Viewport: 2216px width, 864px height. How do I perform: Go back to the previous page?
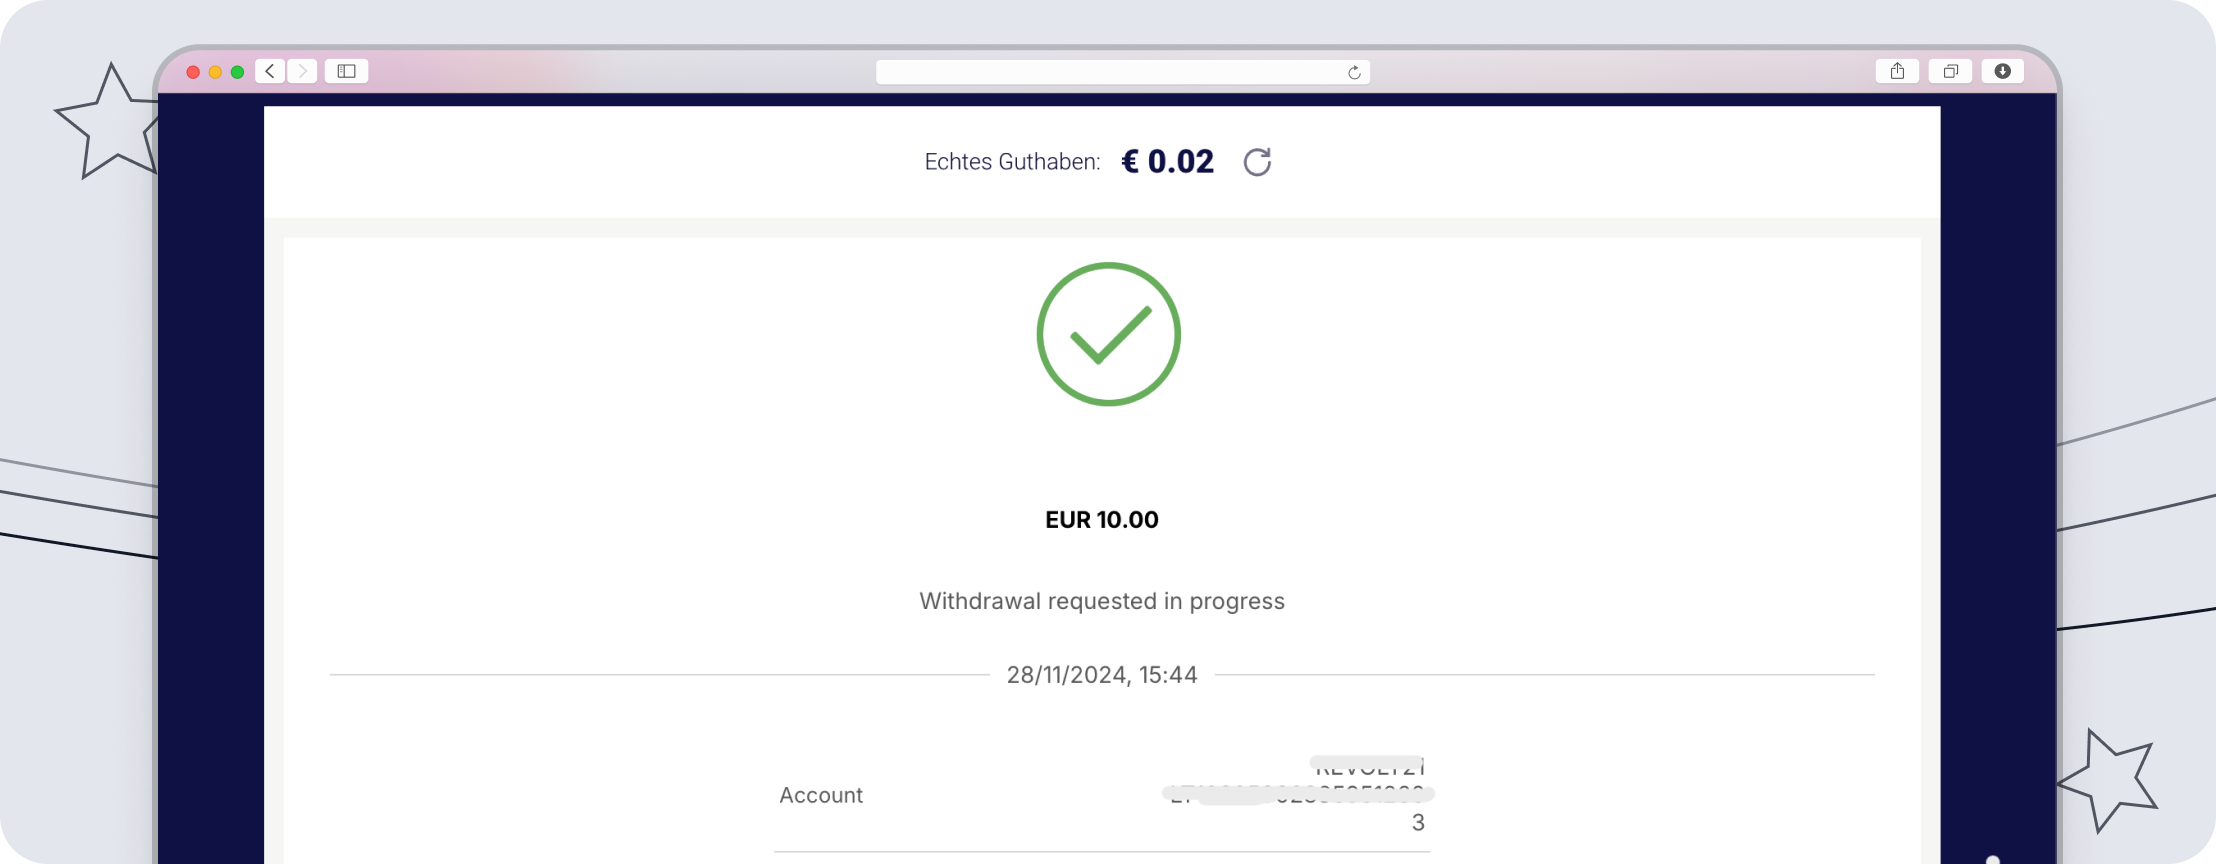(270, 71)
